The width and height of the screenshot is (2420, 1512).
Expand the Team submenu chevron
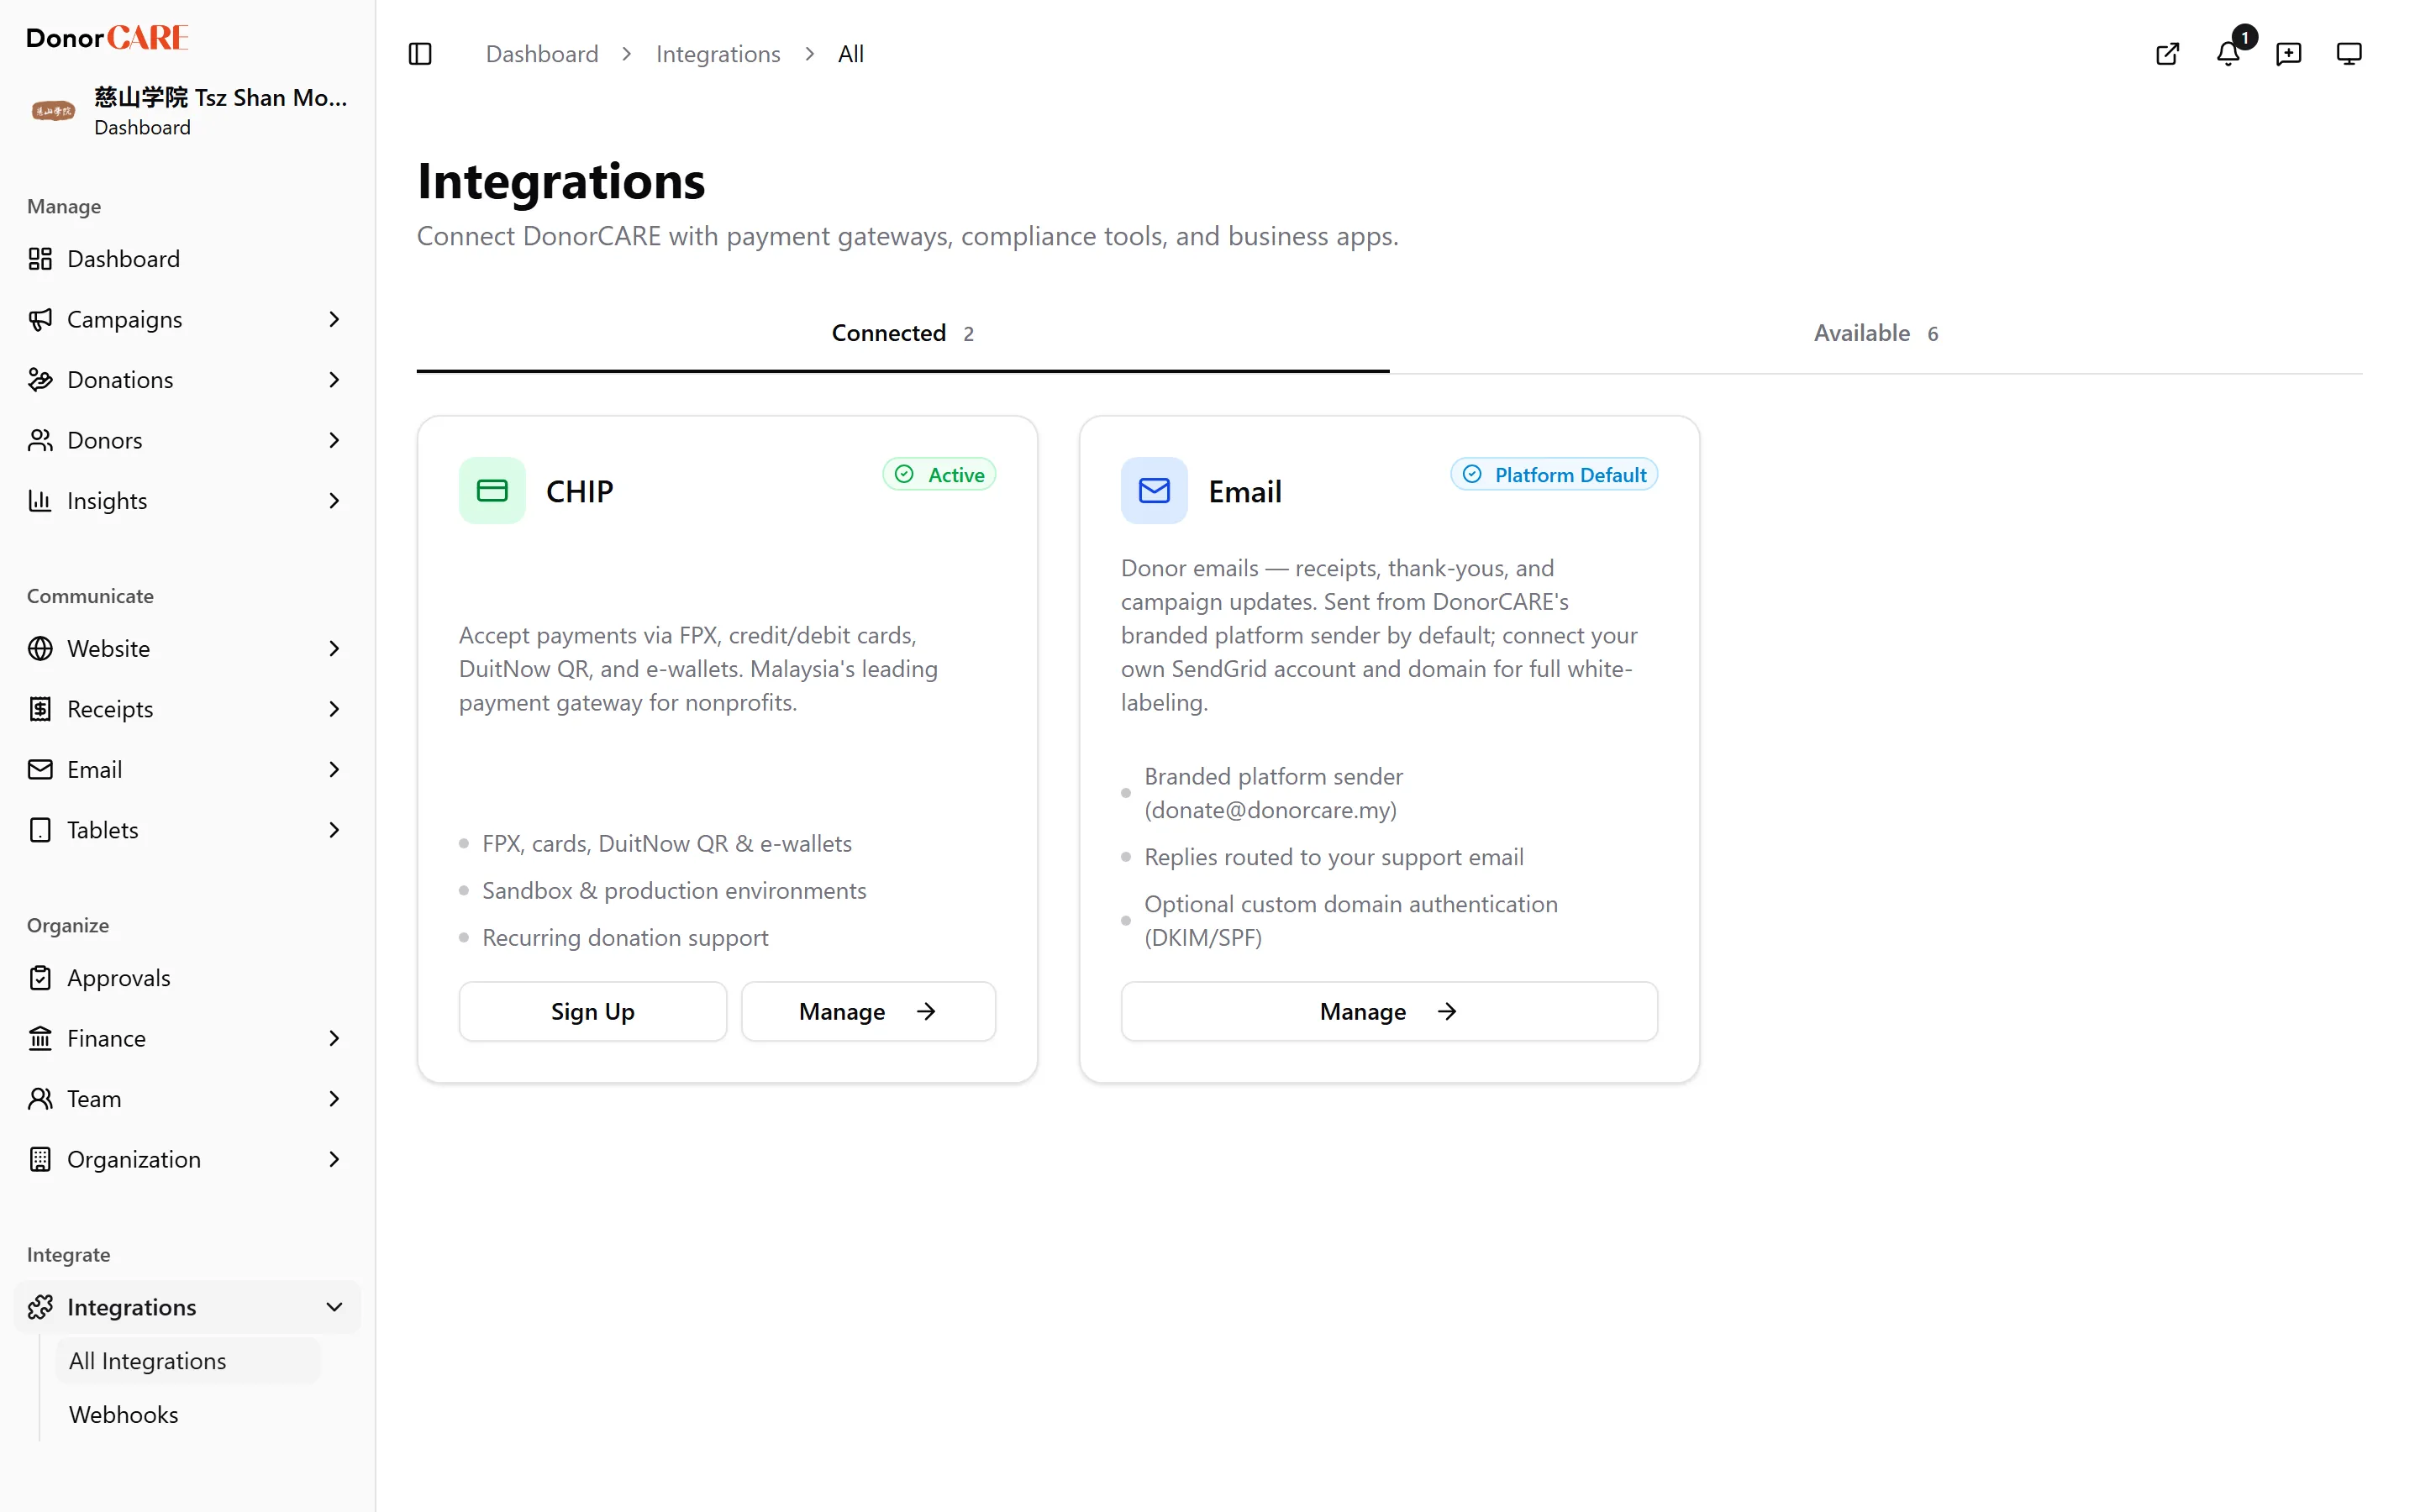(334, 1099)
